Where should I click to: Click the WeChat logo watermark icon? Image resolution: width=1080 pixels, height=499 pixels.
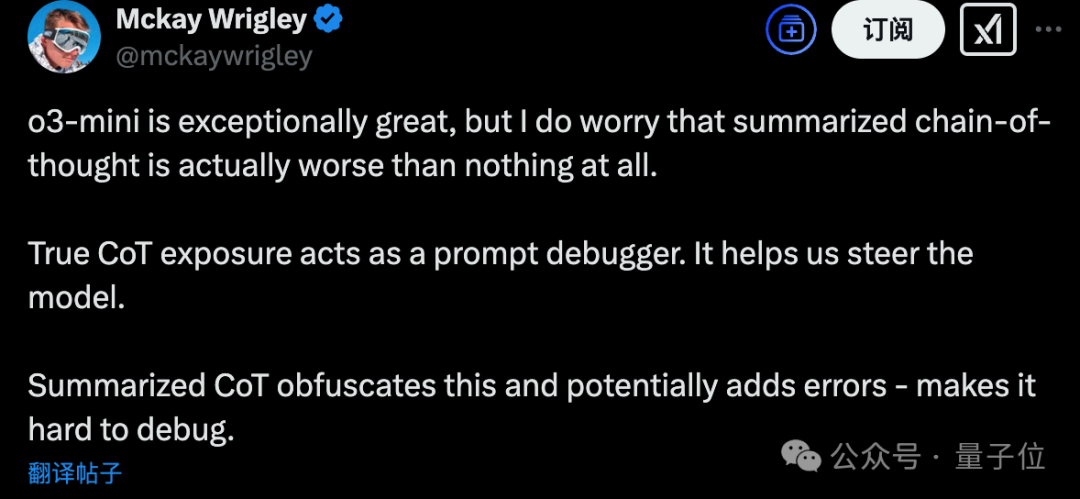point(802,455)
